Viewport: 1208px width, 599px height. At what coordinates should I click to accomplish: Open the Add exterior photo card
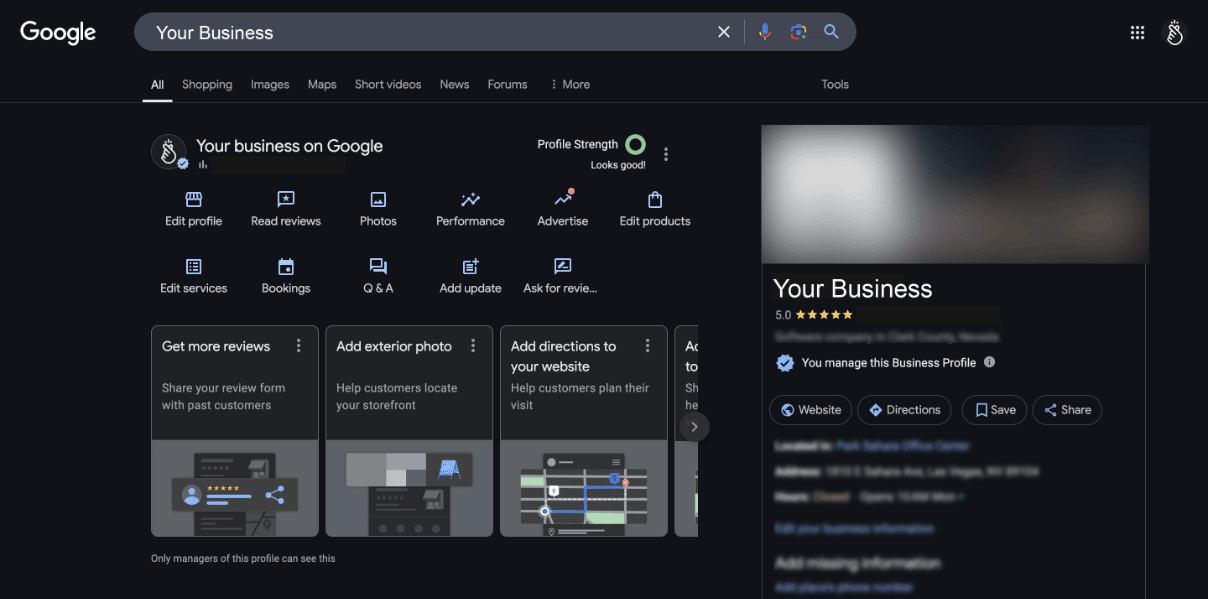point(409,431)
